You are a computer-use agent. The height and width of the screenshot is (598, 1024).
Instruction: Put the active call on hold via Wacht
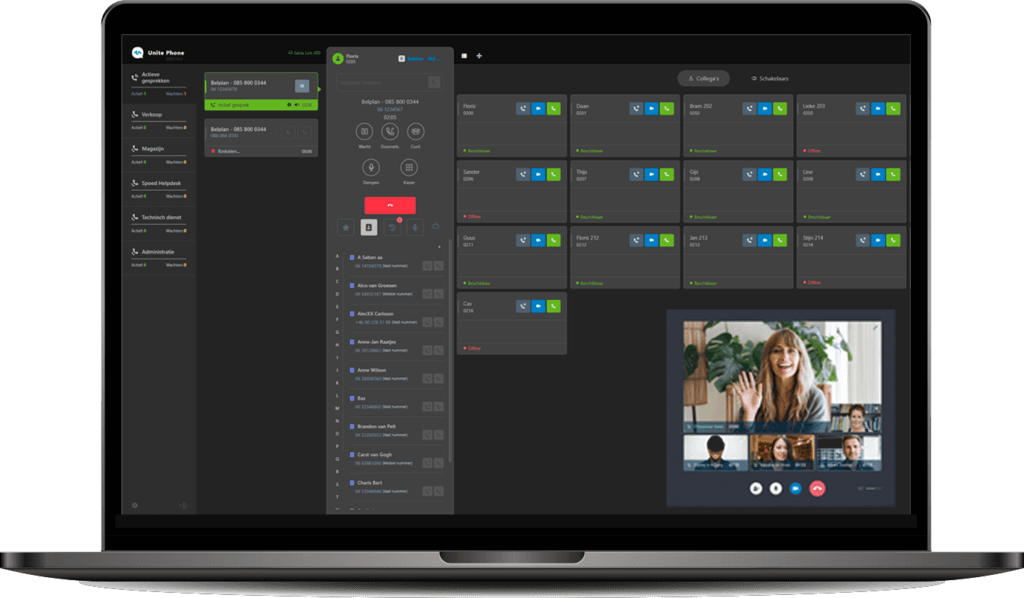tap(364, 132)
